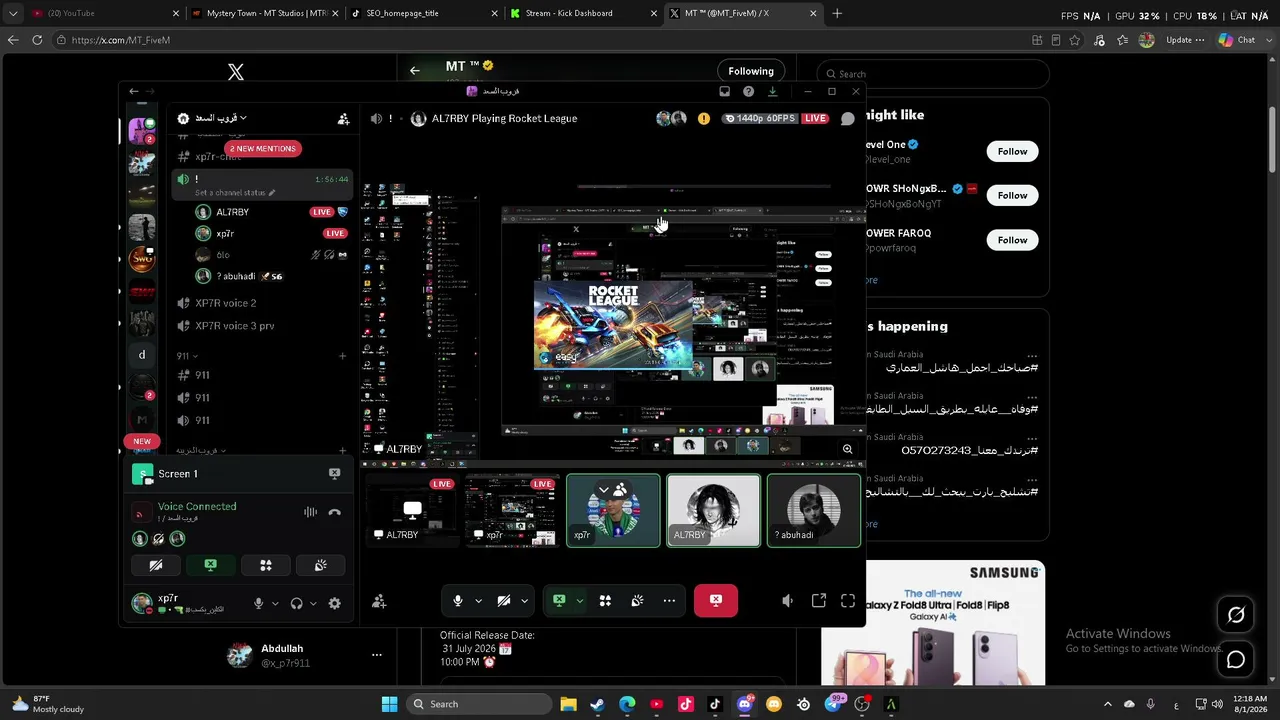1280x720 pixels.
Task: Collapse participants chevron on xp7r tile
Action: (x=604, y=489)
